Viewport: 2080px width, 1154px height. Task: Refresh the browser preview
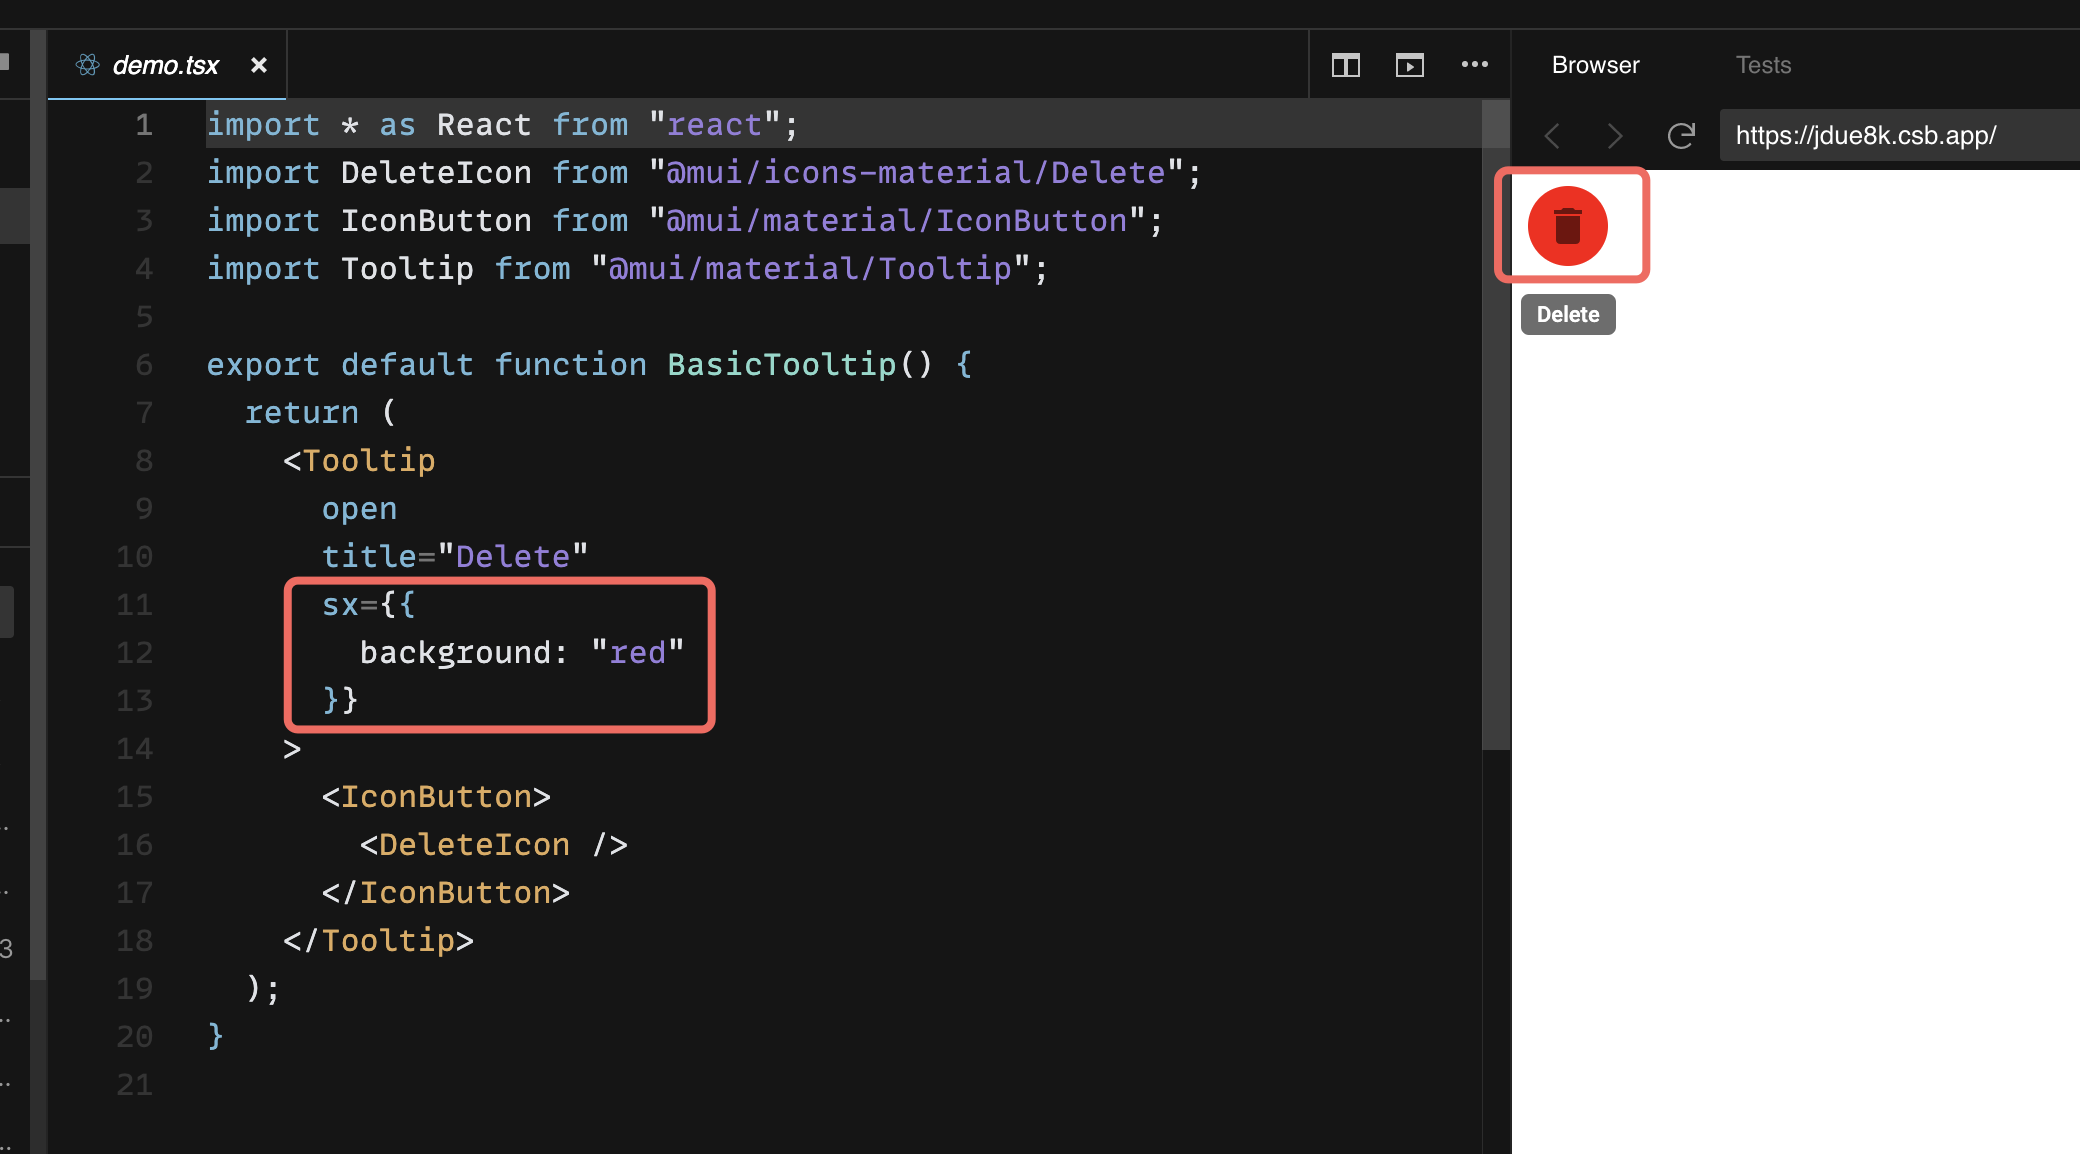[1681, 136]
